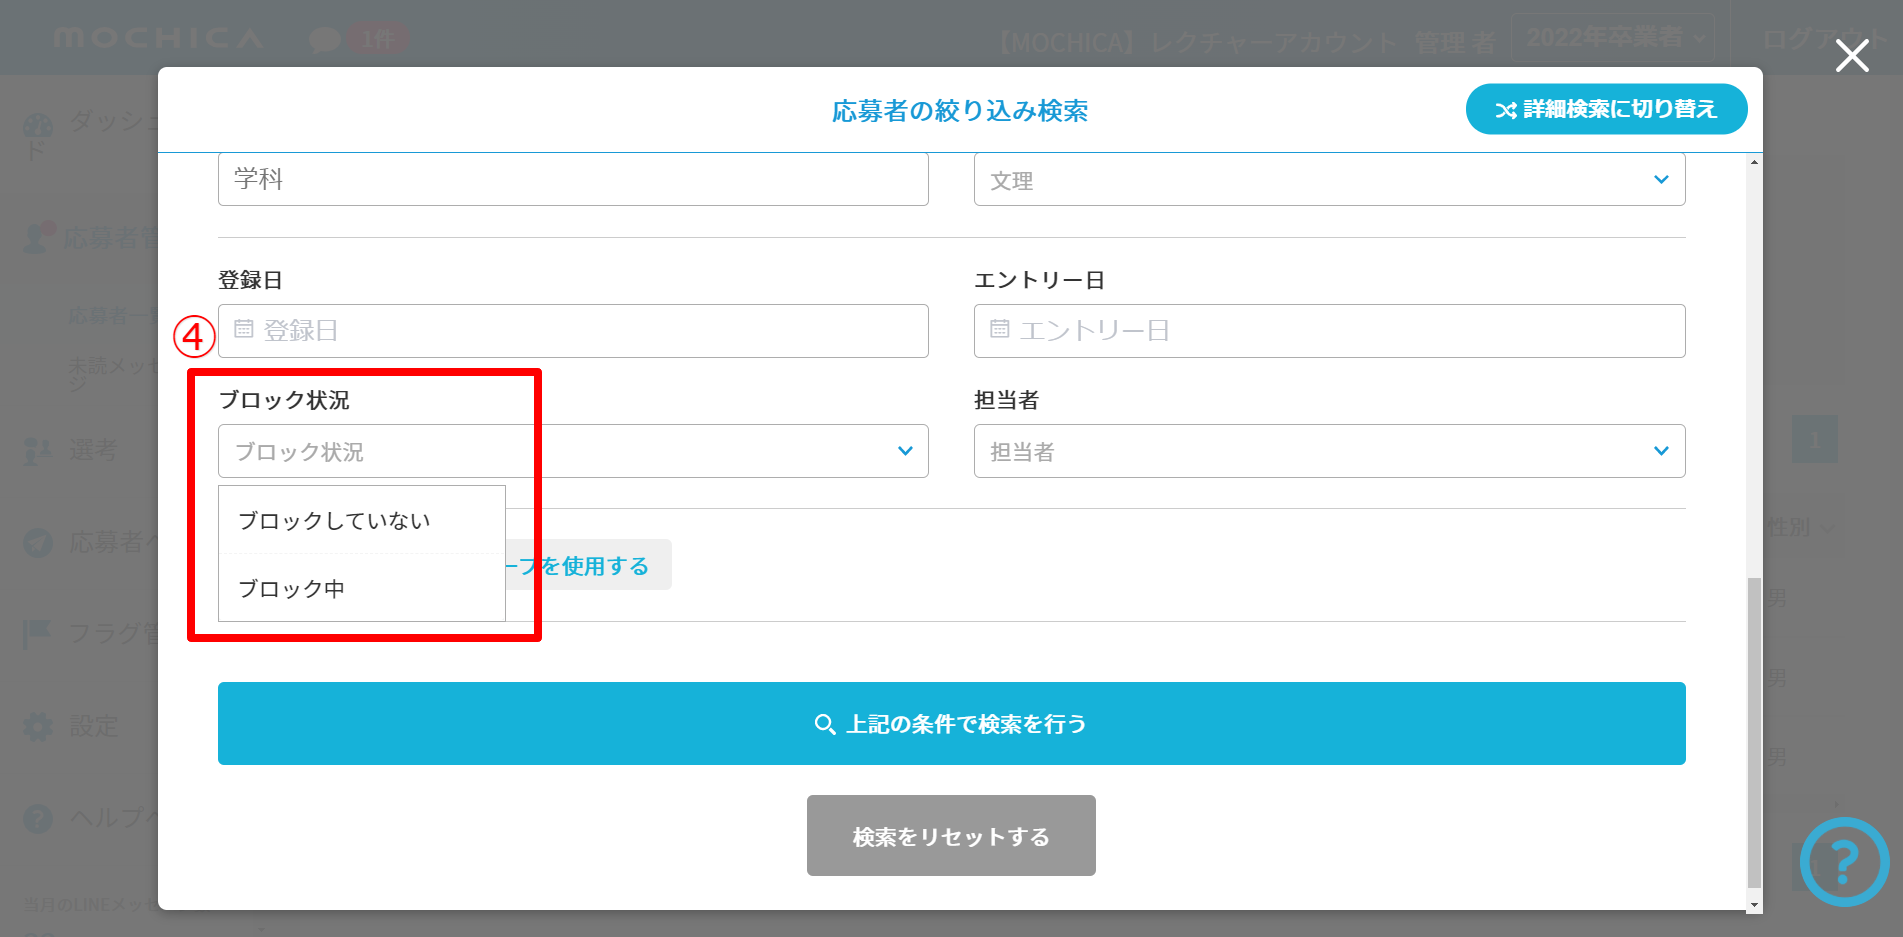Click the blue help question mark icon
Screen dimensions: 1903x937
click(1844, 861)
